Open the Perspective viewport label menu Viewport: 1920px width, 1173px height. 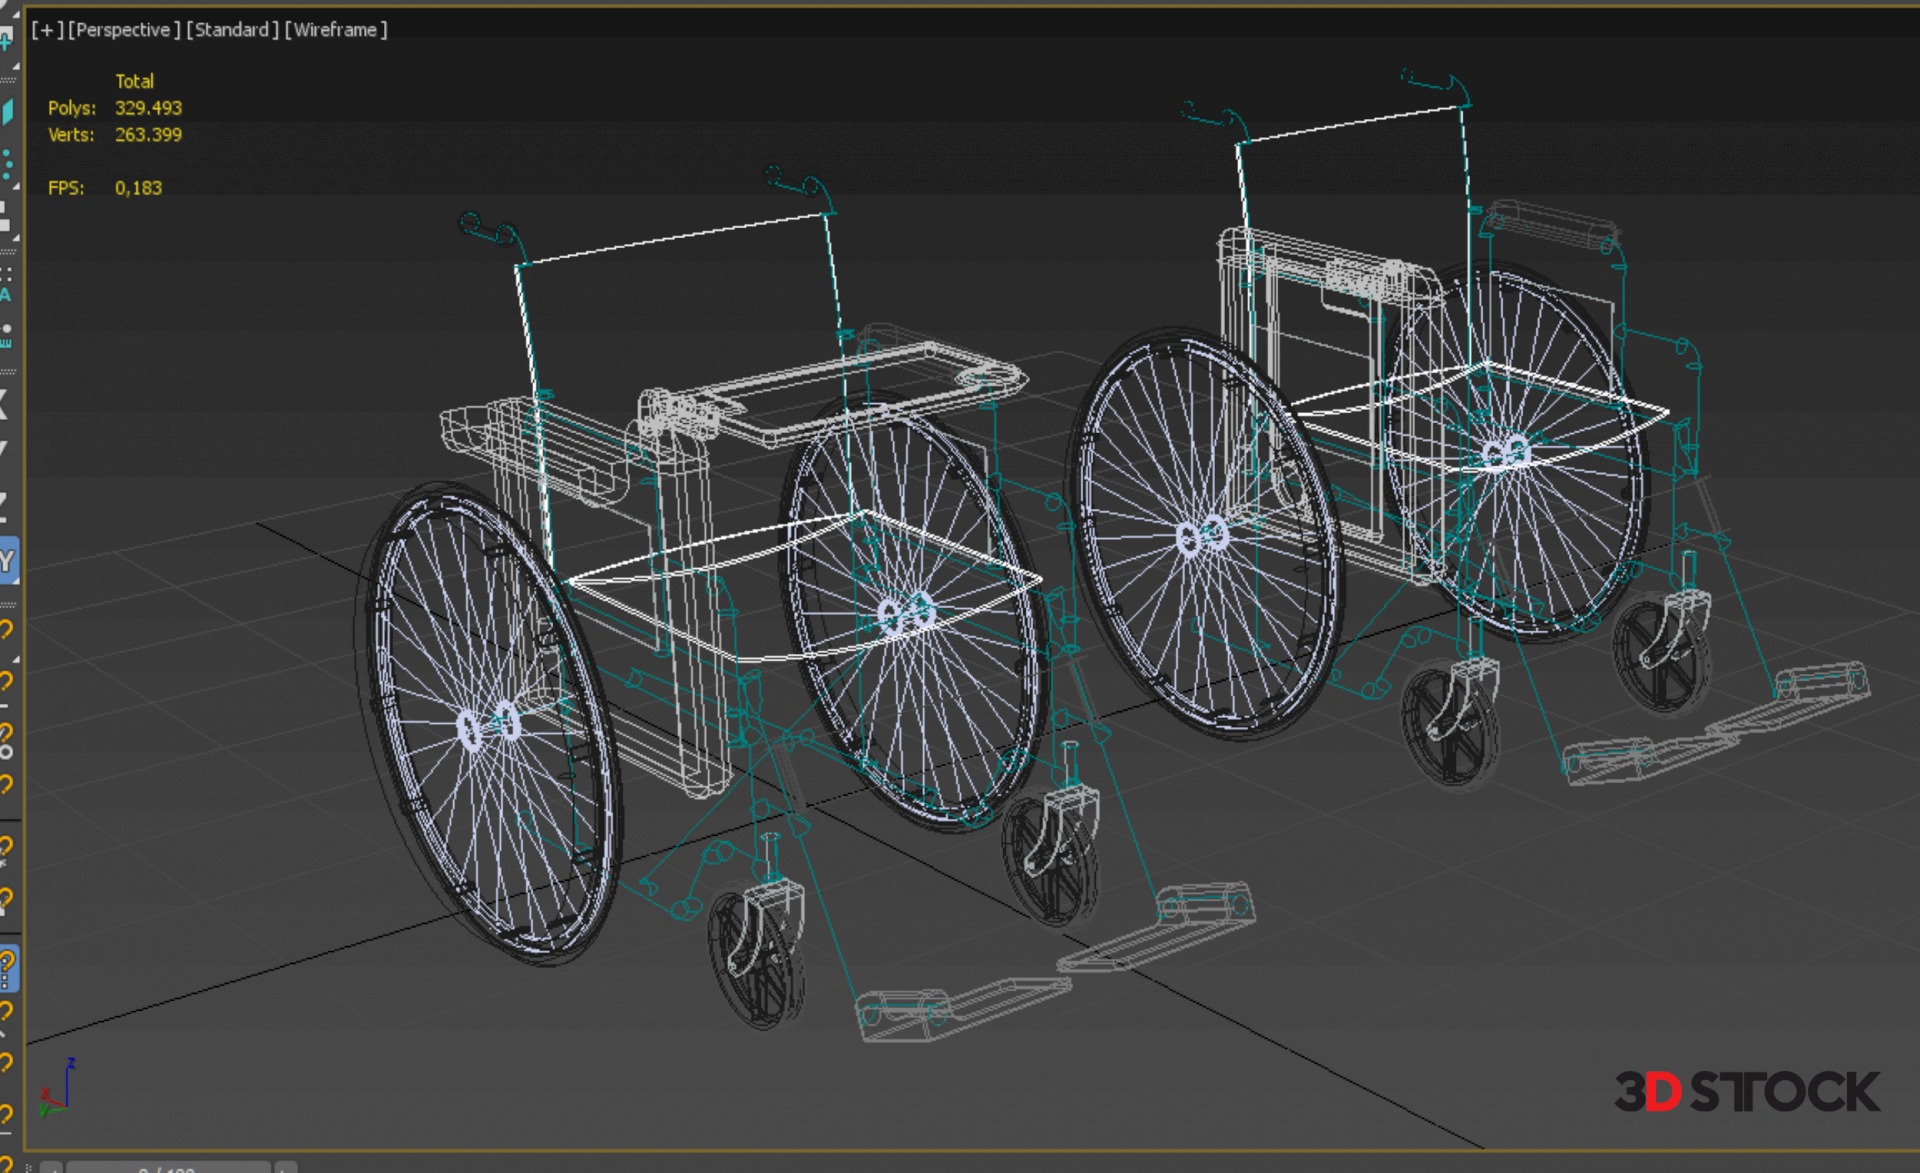[124, 30]
